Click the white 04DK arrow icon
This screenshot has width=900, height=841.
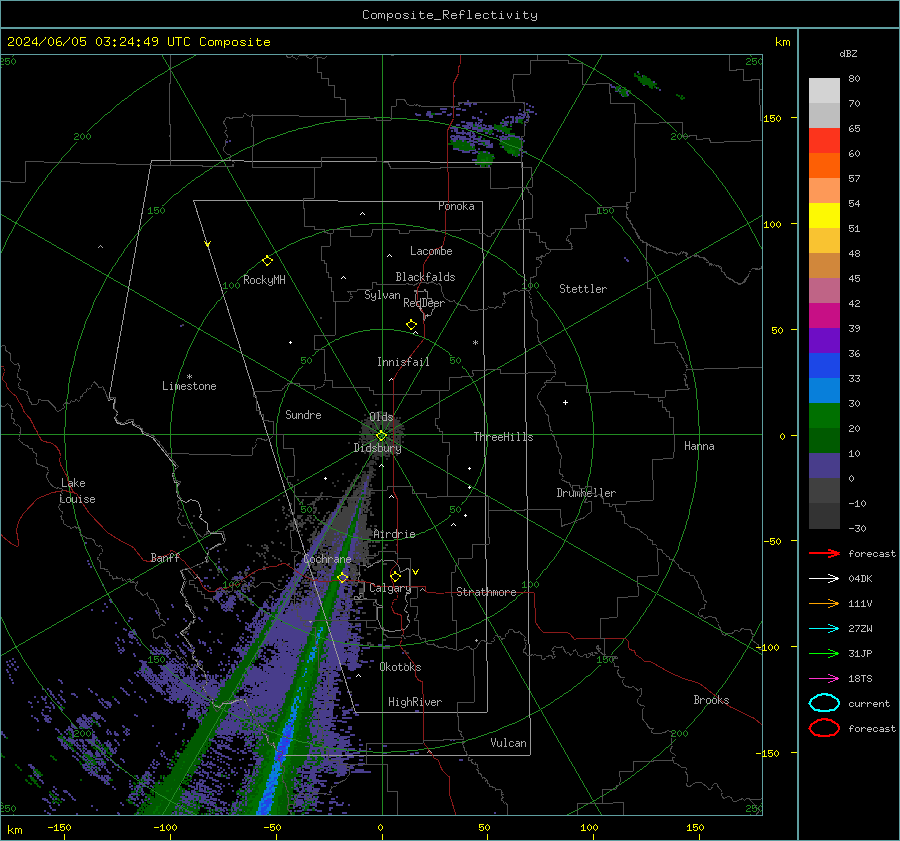824,579
